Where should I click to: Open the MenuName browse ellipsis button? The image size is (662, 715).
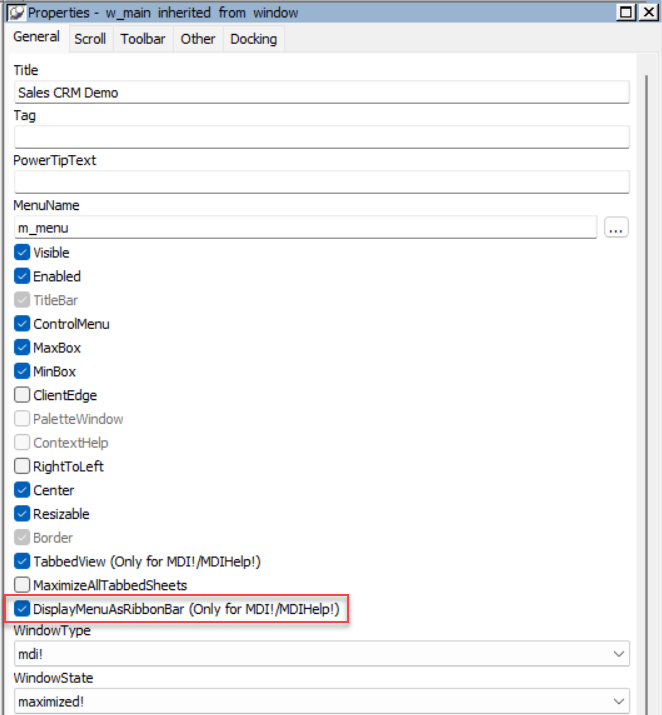click(616, 228)
